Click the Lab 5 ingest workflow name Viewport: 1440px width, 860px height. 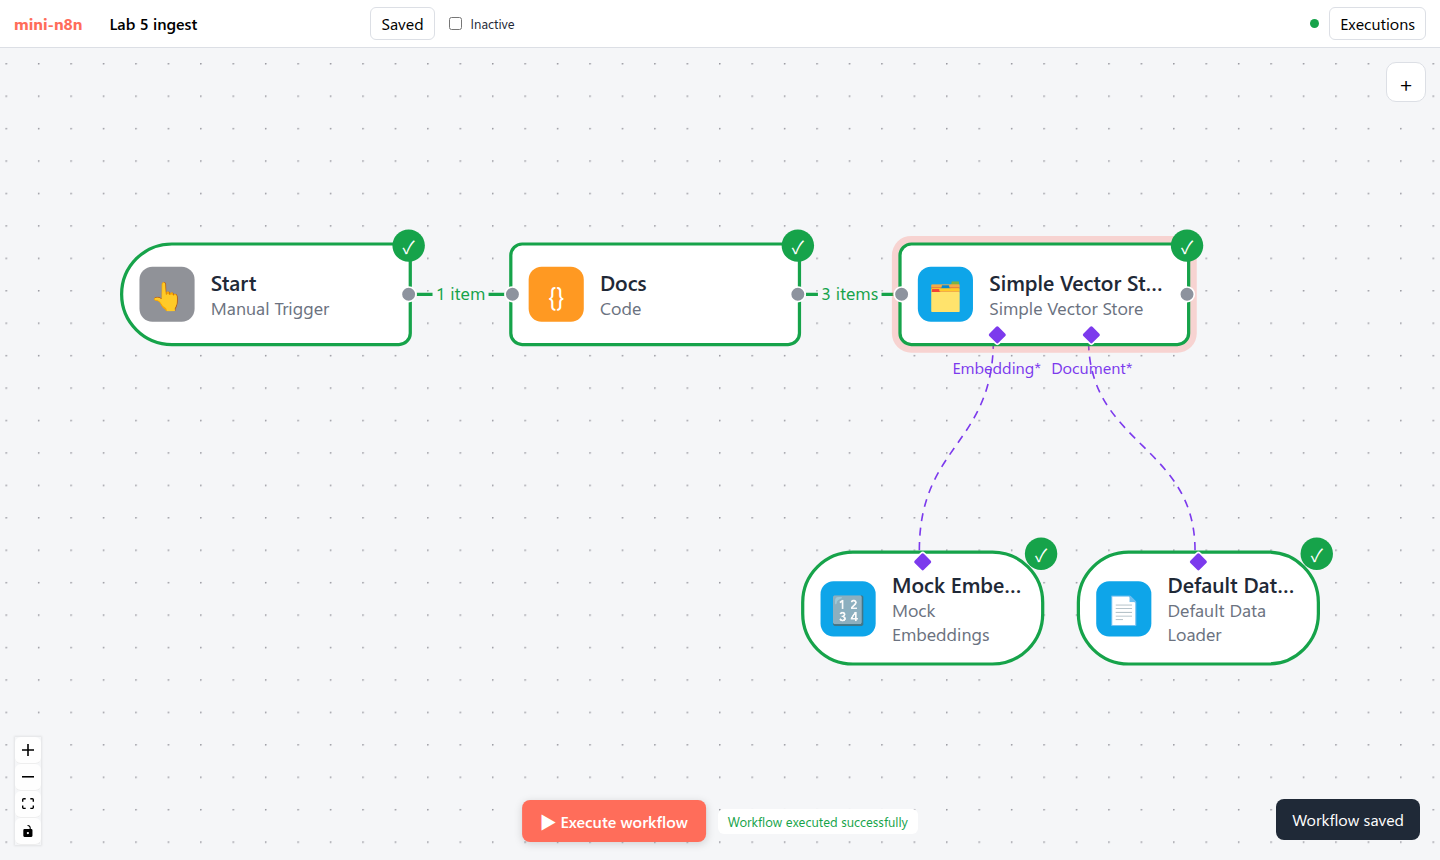pos(153,24)
